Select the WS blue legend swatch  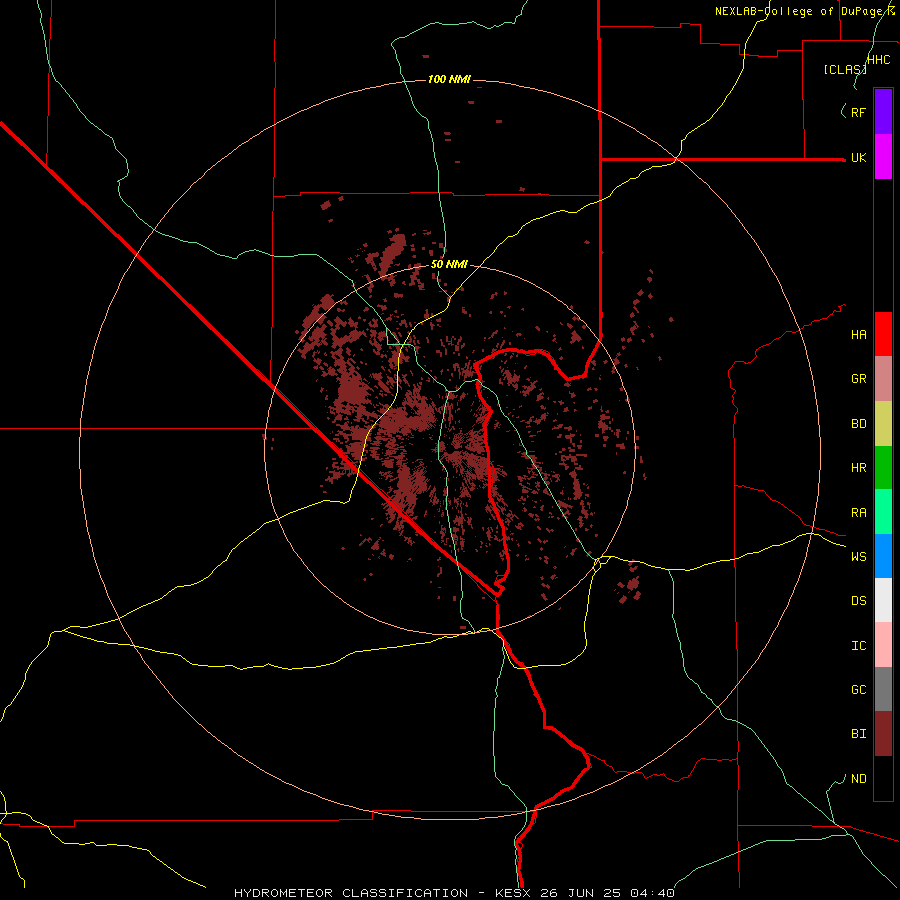(883, 556)
